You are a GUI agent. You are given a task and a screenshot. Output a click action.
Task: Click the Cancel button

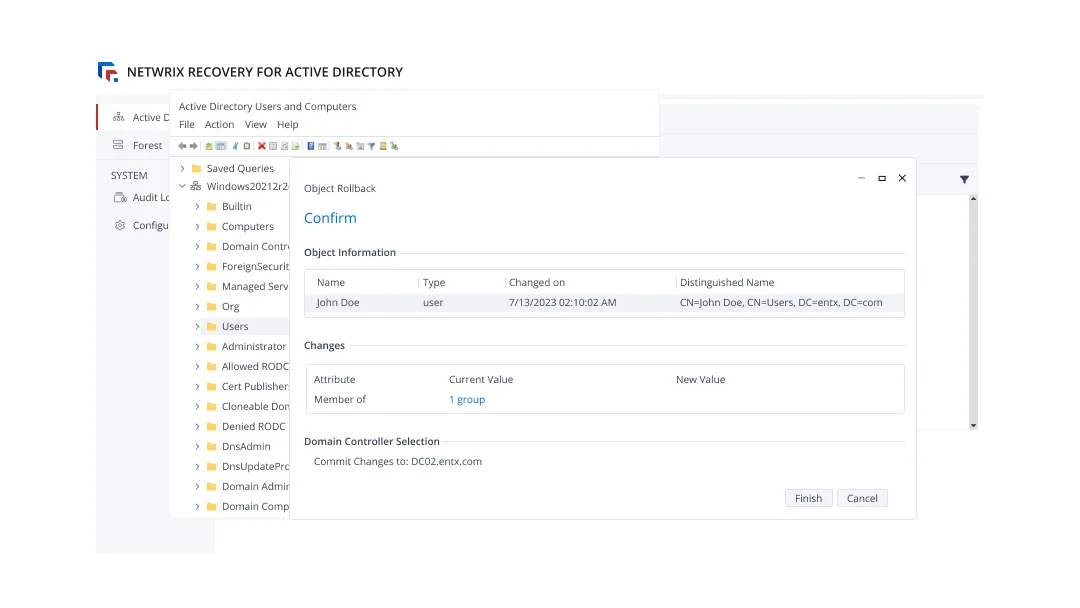(862, 499)
